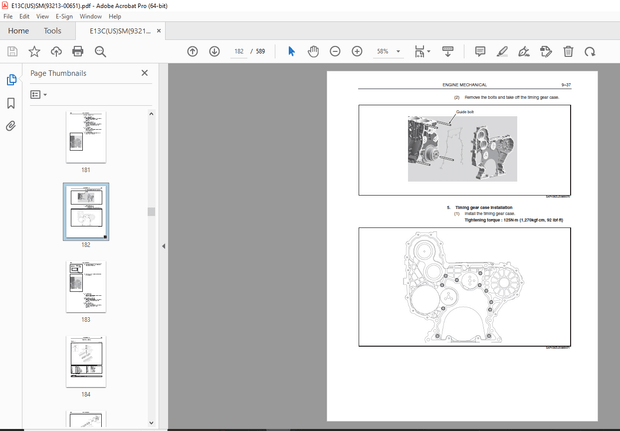
Task: Print the document using printer icon
Action: pyautogui.click(x=78, y=51)
